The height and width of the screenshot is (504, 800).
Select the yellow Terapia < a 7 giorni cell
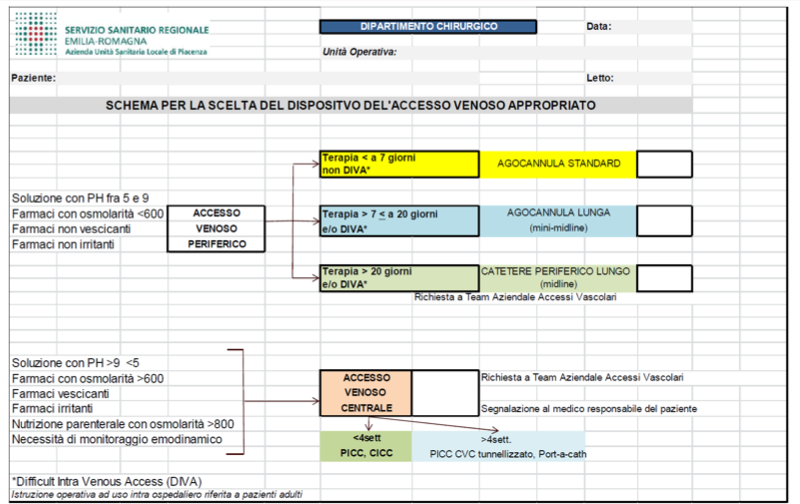pyautogui.click(x=394, y=164)
